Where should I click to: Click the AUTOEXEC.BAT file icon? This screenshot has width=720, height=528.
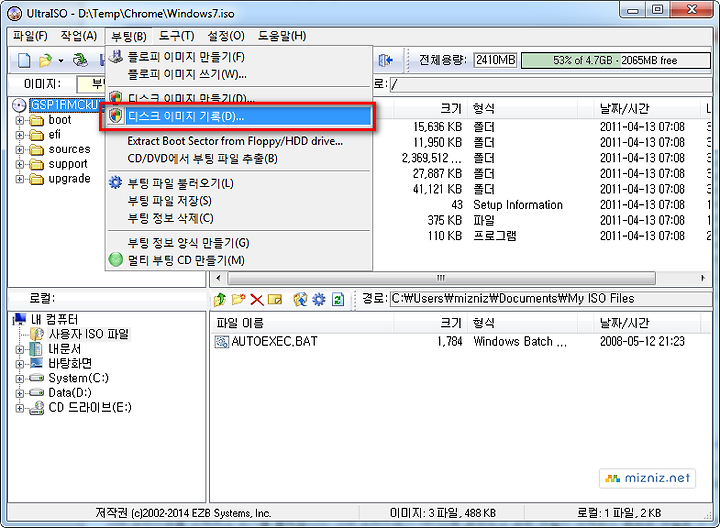(221, 342)
